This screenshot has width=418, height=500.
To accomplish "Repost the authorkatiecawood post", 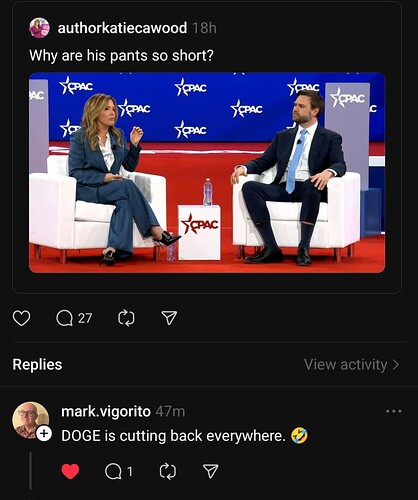I will point(127,318).
